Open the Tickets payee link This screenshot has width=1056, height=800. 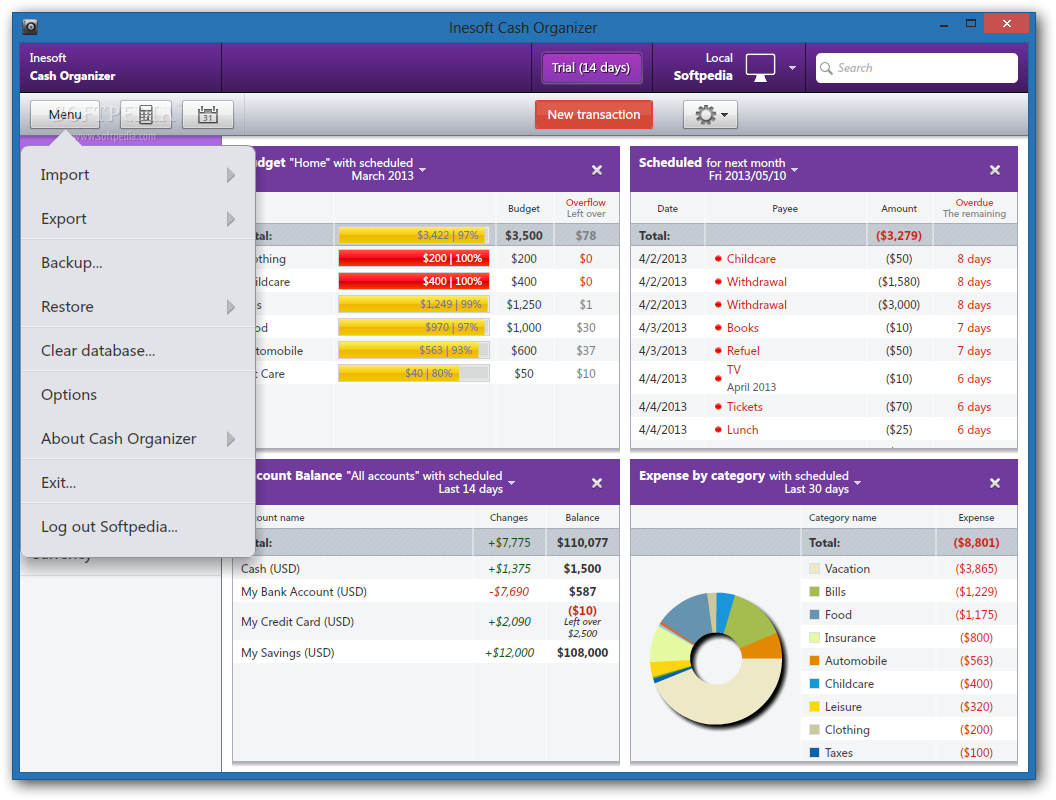click(x=744, y=407)
